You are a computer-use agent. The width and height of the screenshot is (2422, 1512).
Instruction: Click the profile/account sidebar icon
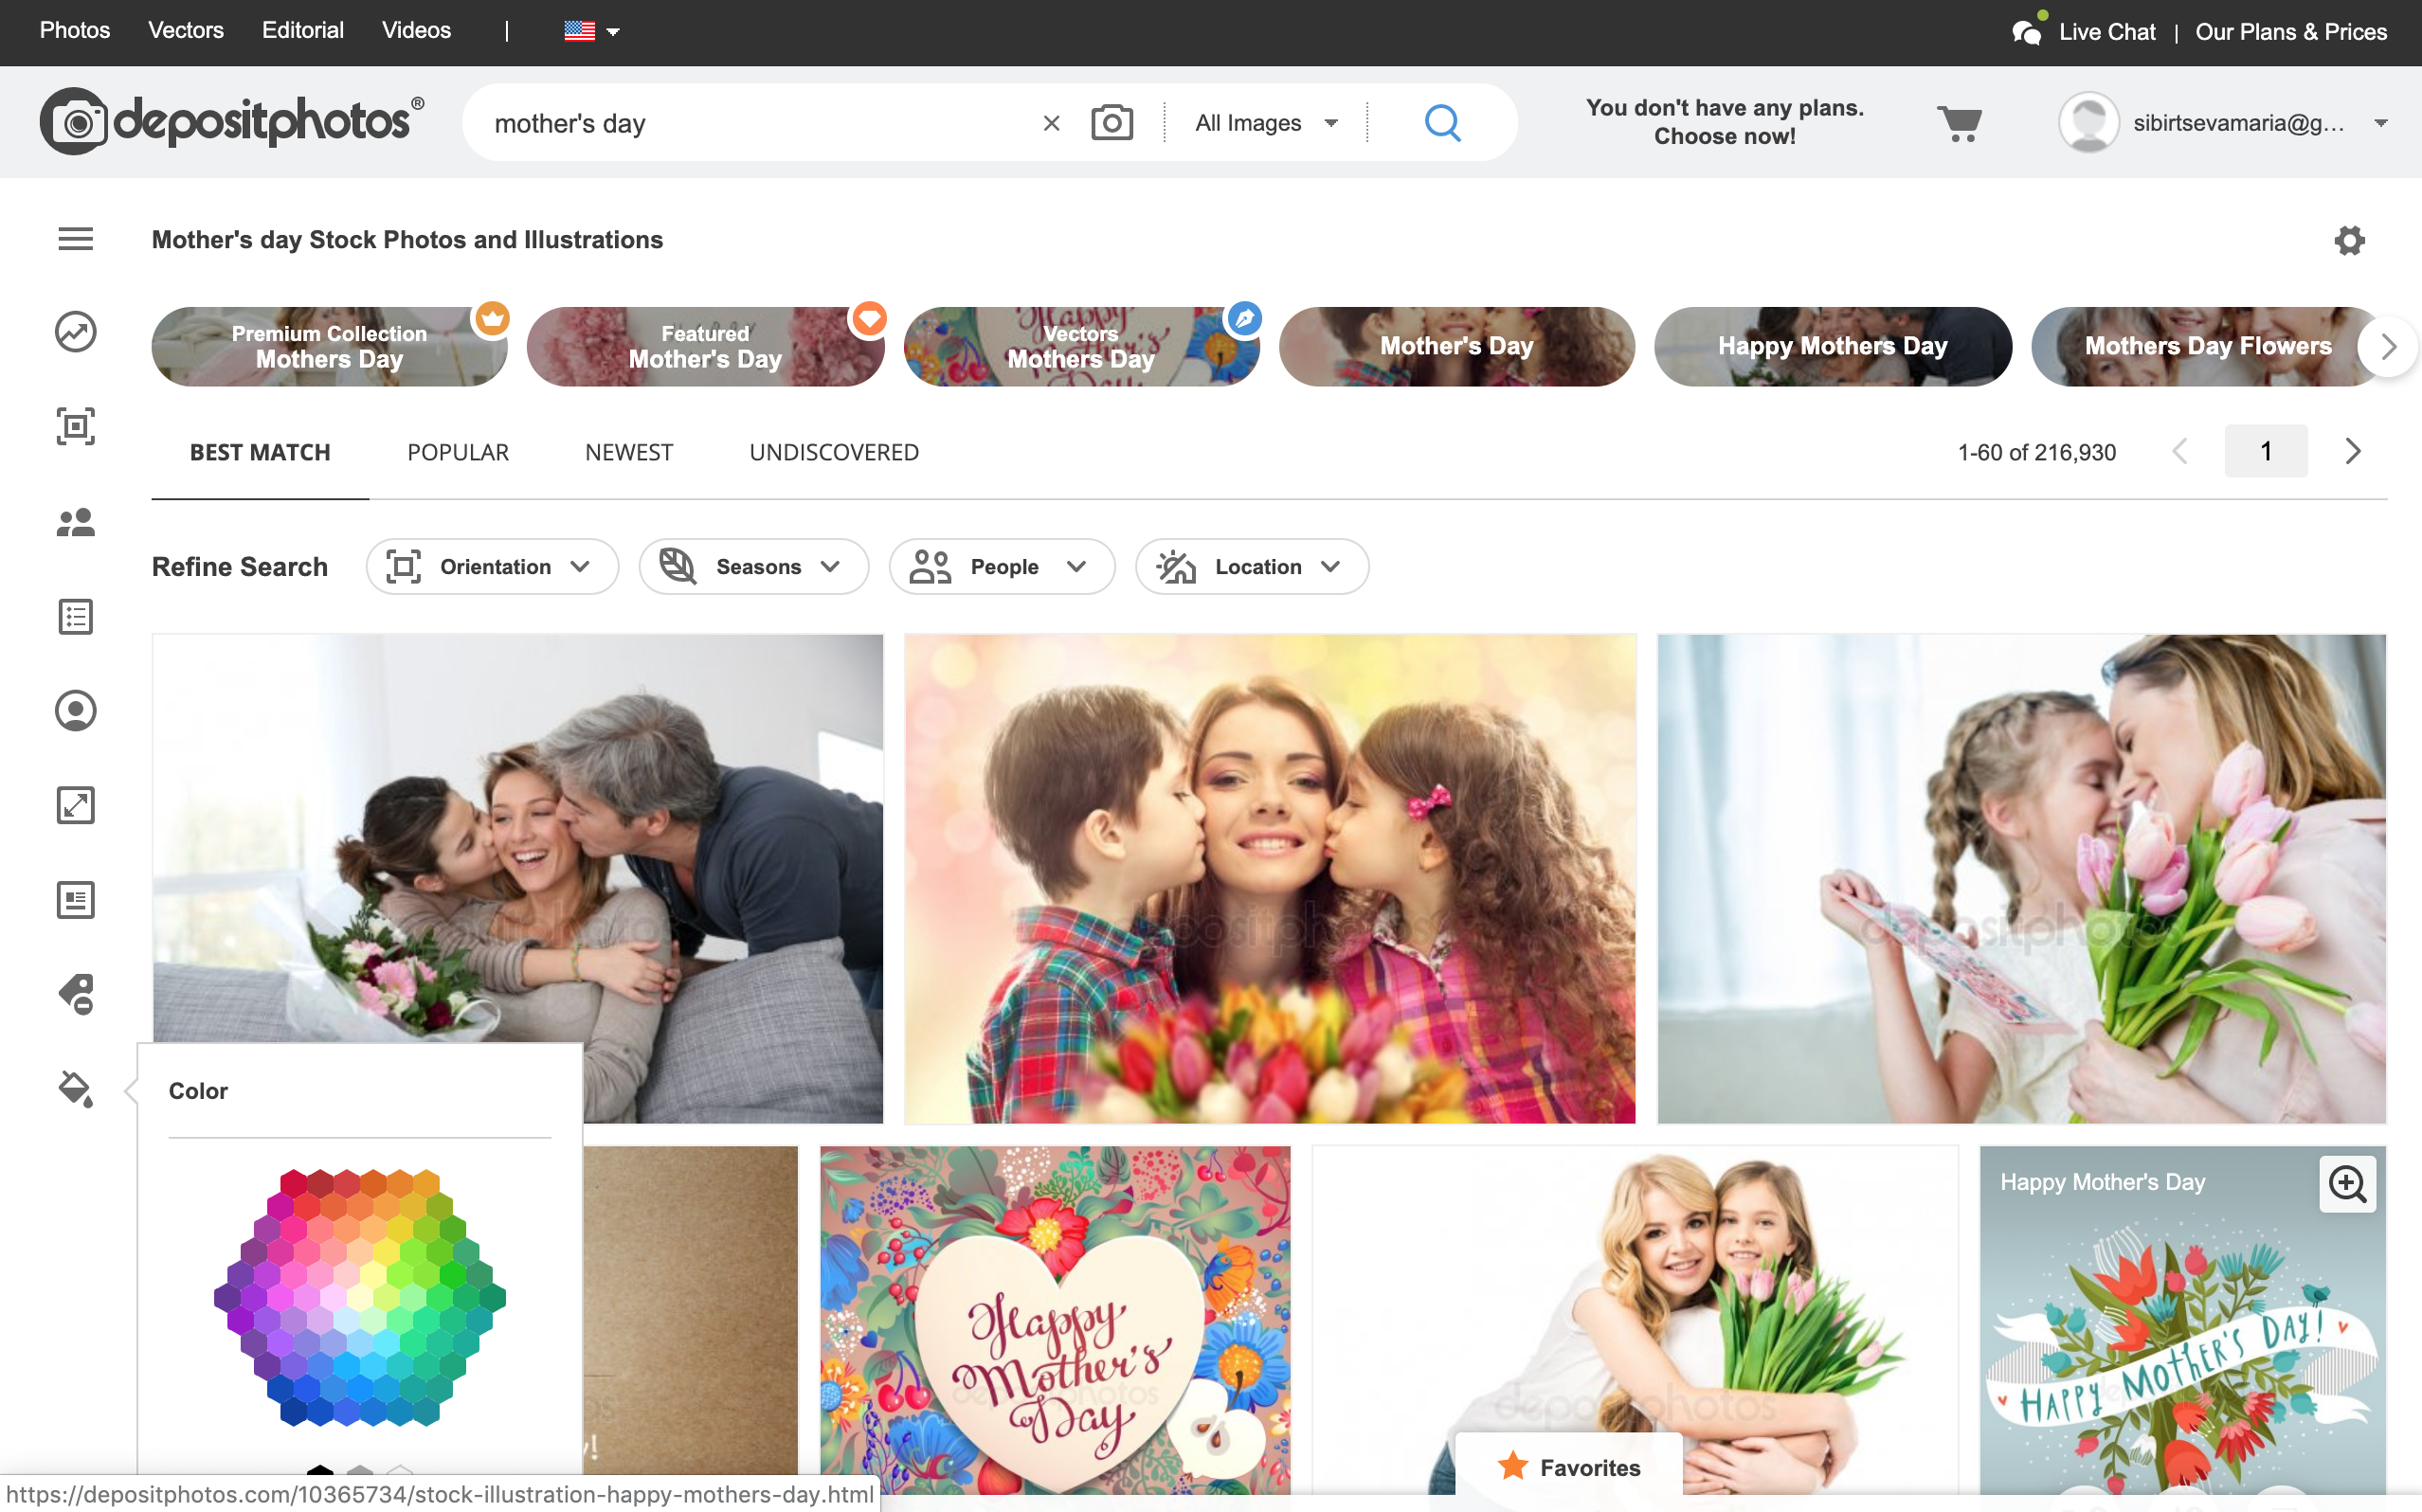(75, 711)
